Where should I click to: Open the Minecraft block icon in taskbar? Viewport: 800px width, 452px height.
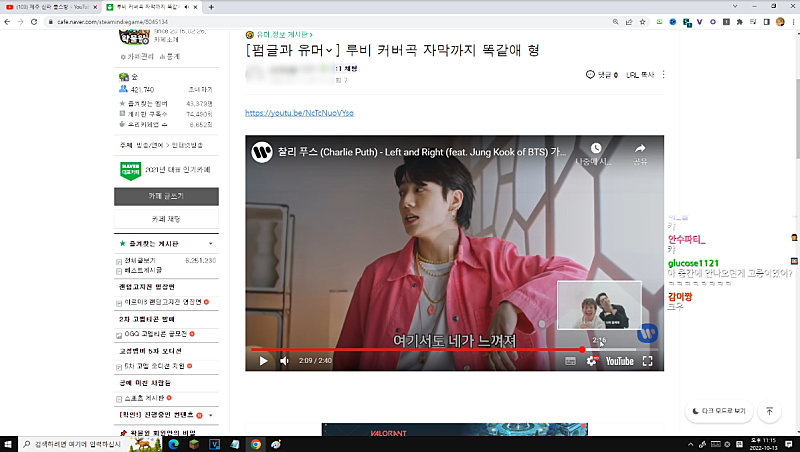[194, 444]
